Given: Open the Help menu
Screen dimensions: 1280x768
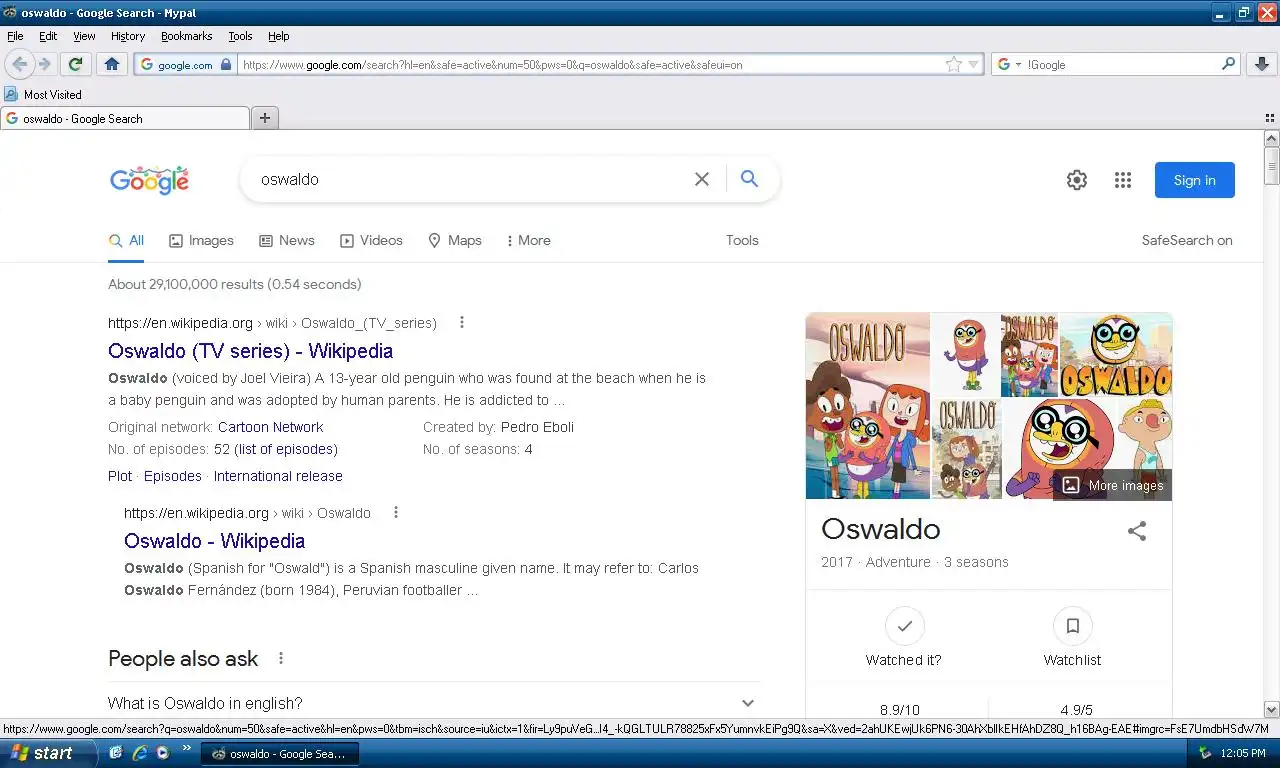Looking at the screenshot, I should (x=279, y=36).
